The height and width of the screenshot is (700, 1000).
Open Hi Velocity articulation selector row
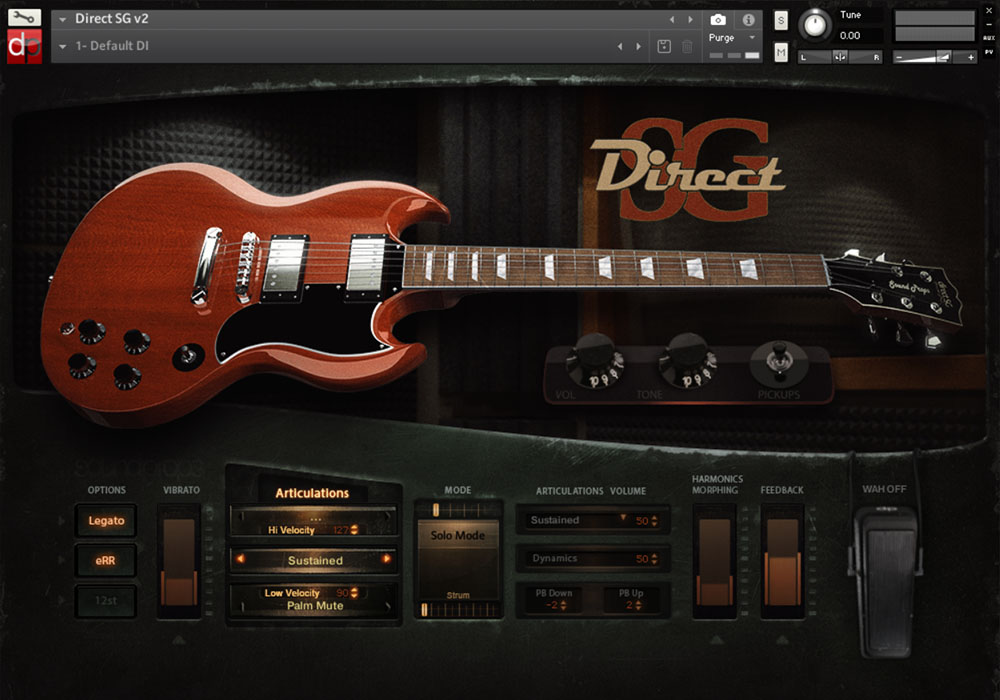tap(314, 523)
